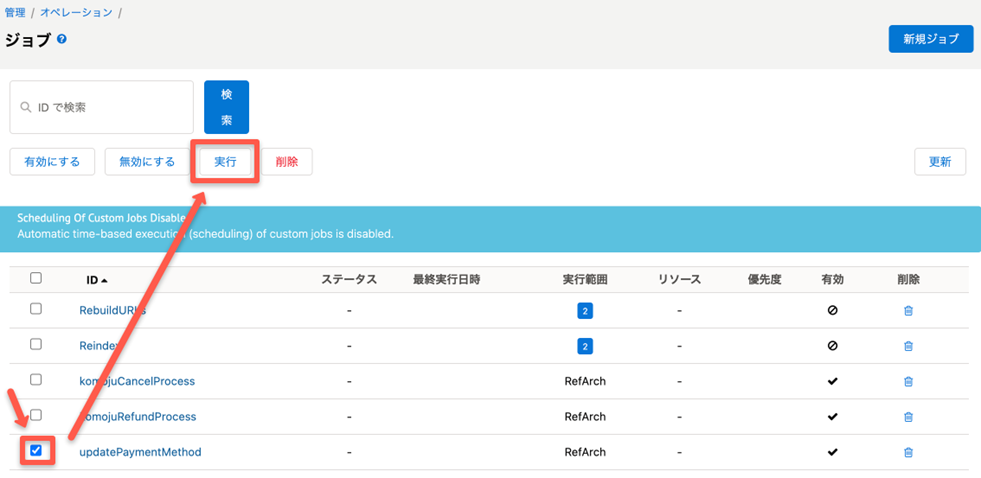Click trash icon in Reindex row
This screenshot has height=478, width=981.
[x=908, y=346]
